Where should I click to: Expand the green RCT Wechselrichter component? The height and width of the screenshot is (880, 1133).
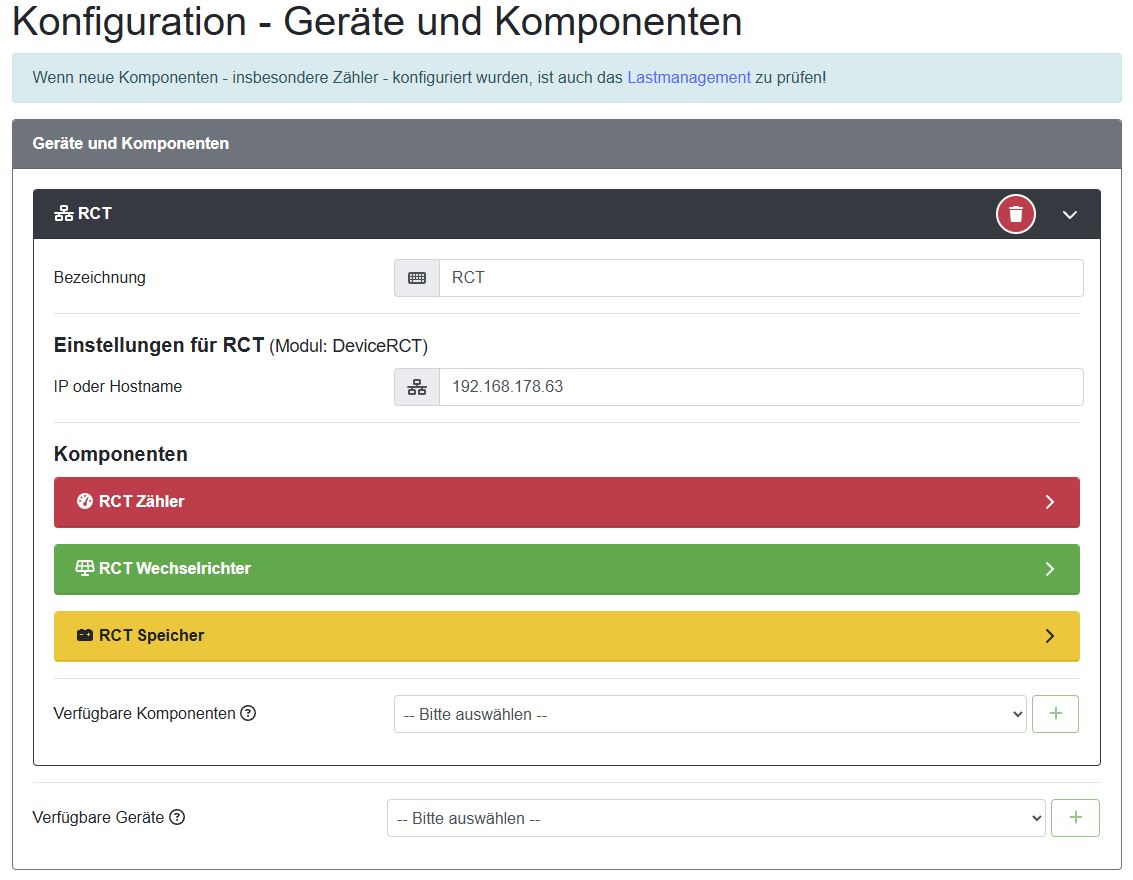click(566, 569)
